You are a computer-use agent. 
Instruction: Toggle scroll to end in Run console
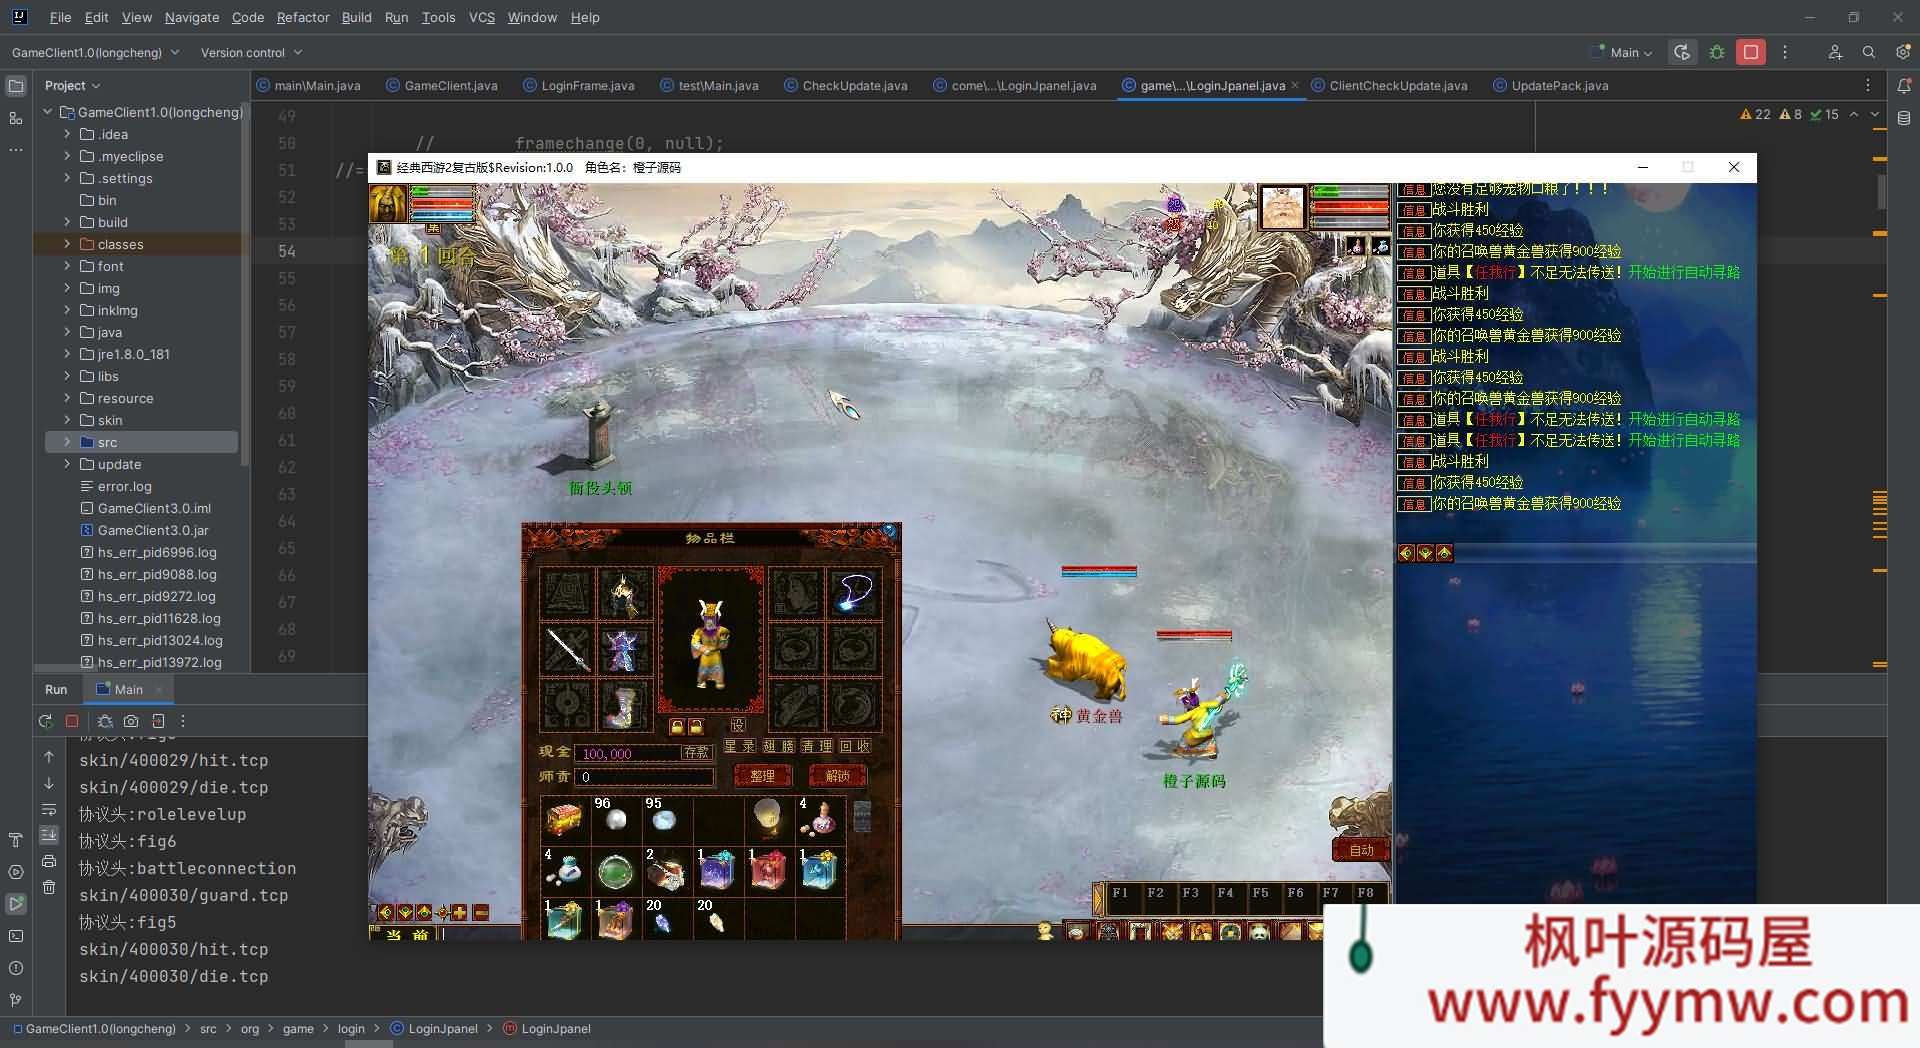[x=49, y=835]
